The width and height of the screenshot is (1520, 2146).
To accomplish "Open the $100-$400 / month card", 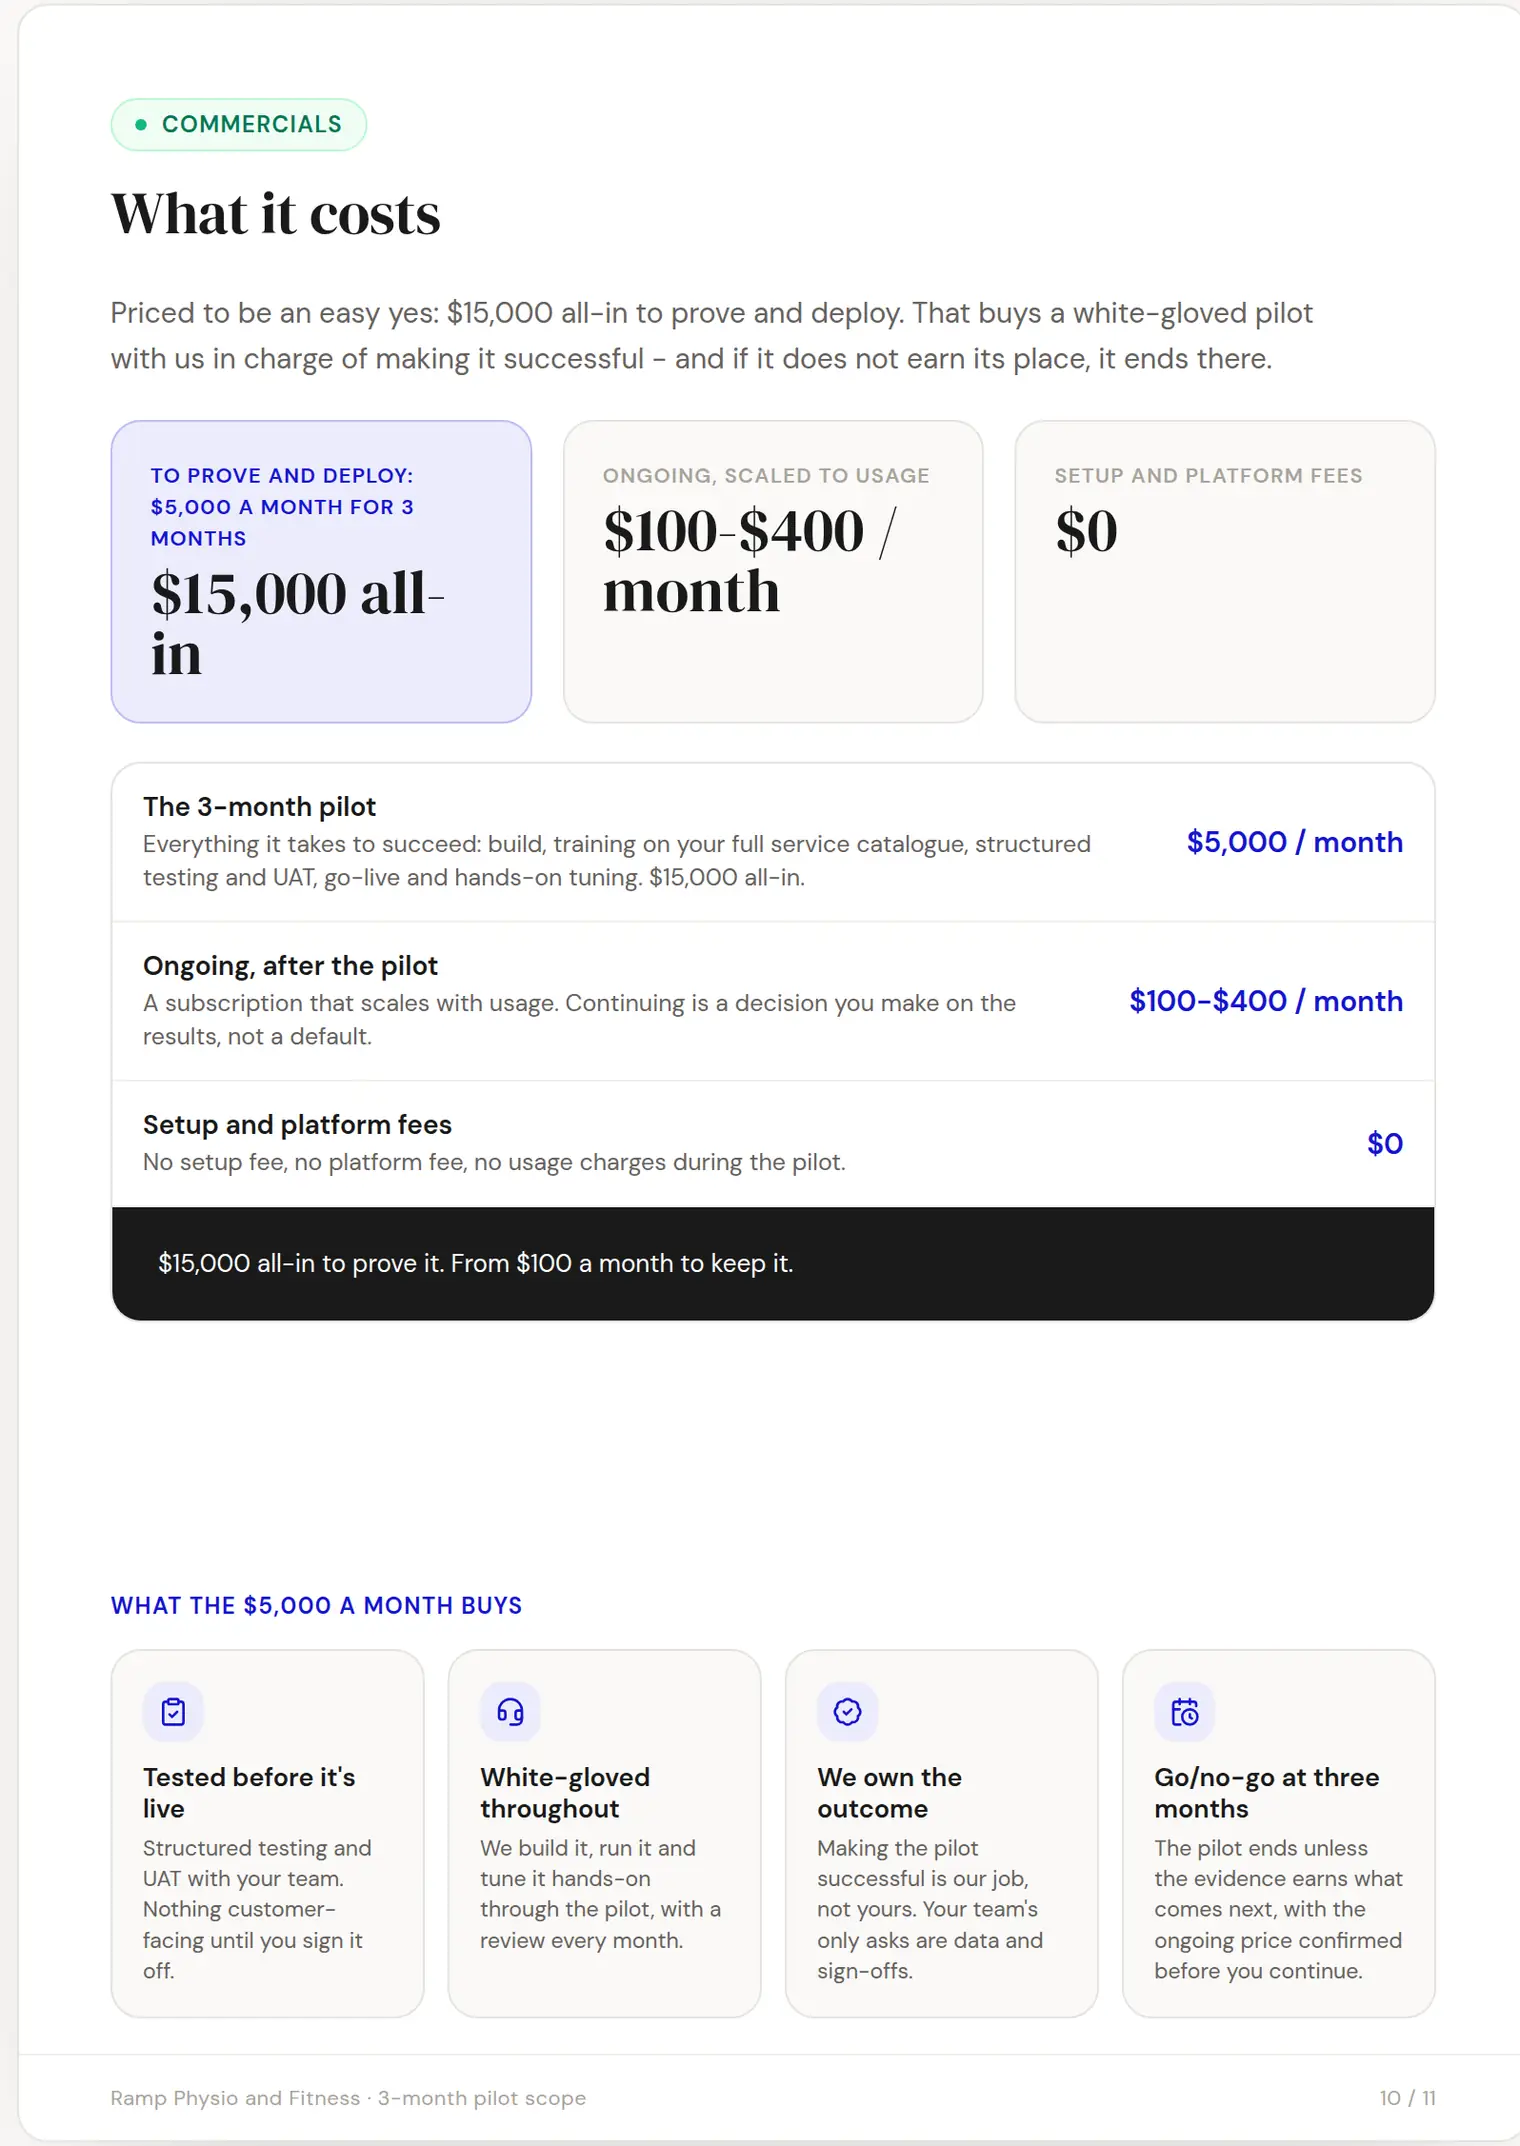I will 773,571.
